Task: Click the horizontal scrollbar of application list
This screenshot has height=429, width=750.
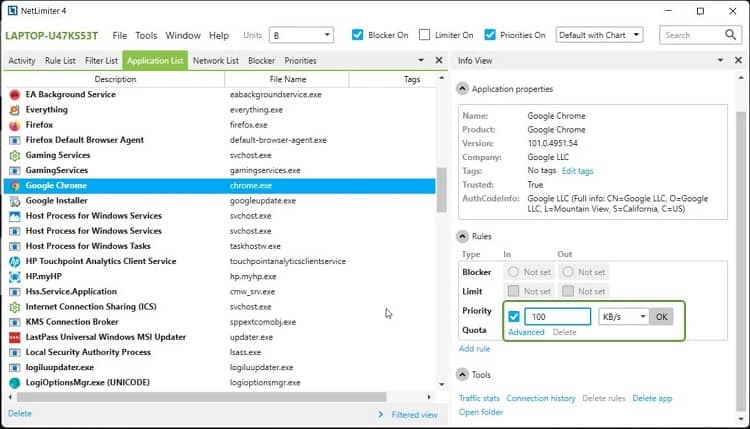Action: tap(201, 397)
